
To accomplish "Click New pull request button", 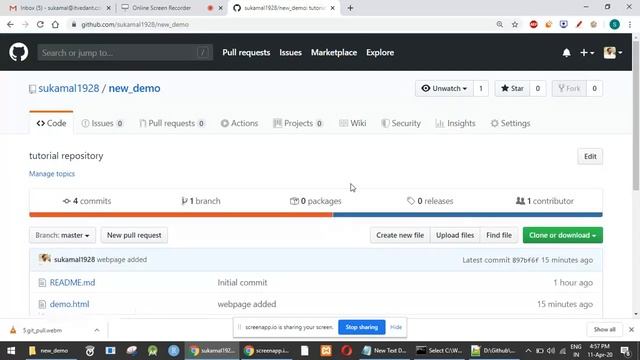I will [x=134, y=235].
